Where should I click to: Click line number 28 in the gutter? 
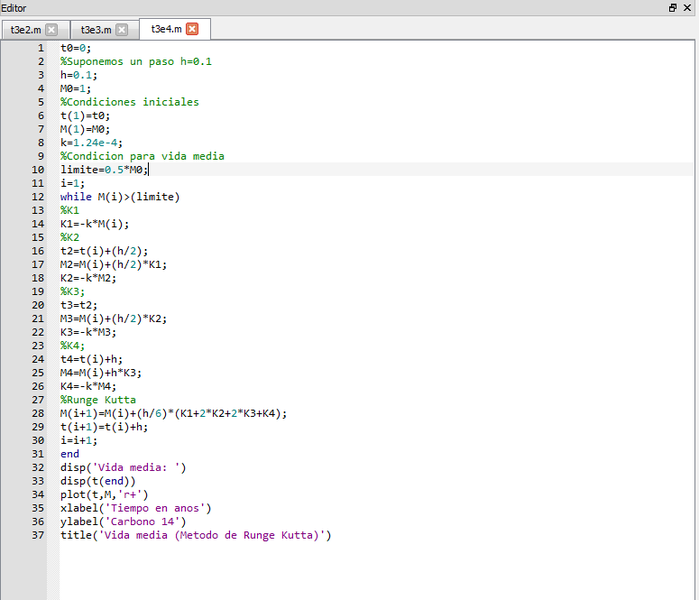(x=38, y=413)
